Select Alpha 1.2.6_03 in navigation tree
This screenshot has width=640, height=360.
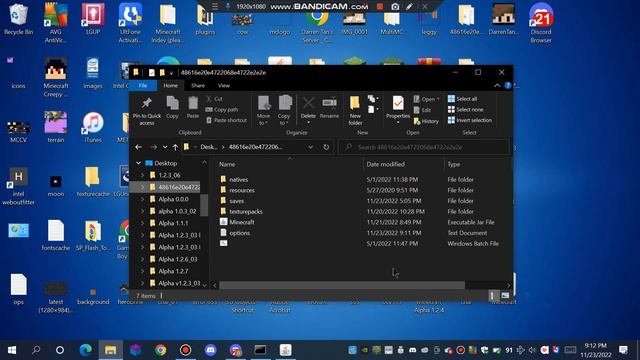(x=178, y=259)
